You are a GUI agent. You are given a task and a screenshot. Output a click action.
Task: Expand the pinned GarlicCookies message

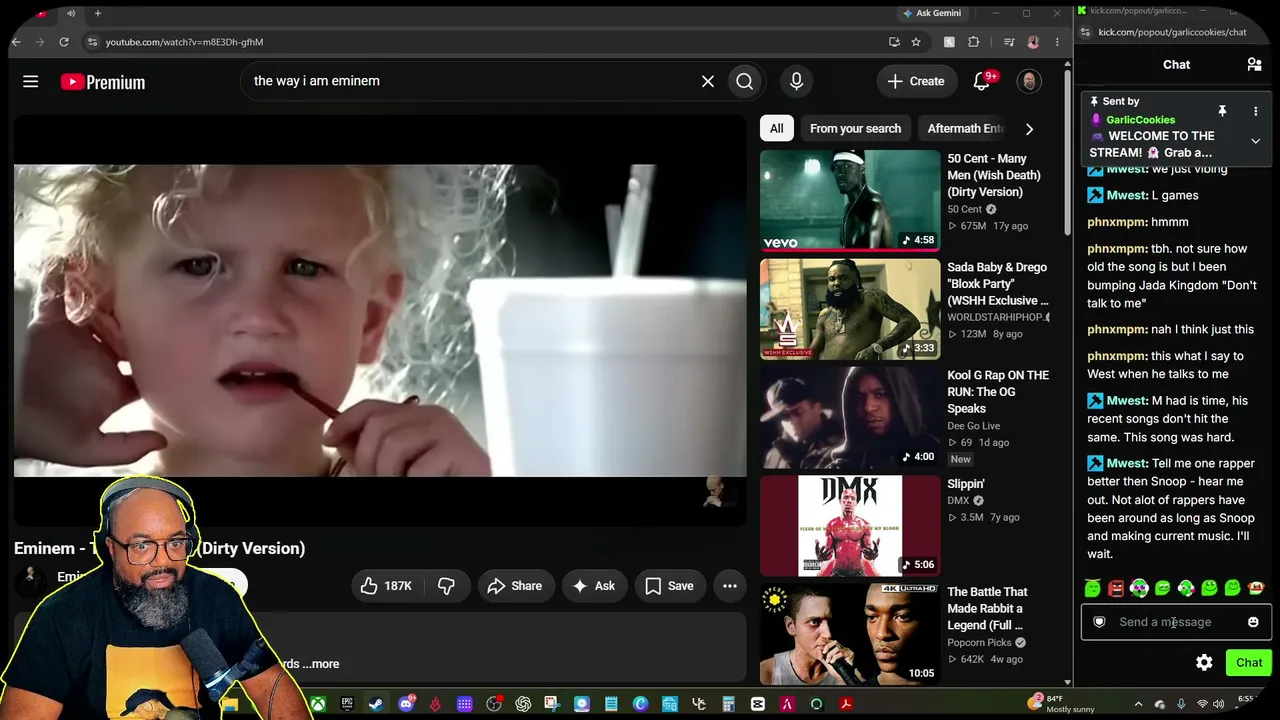(x=1255, y=141)
